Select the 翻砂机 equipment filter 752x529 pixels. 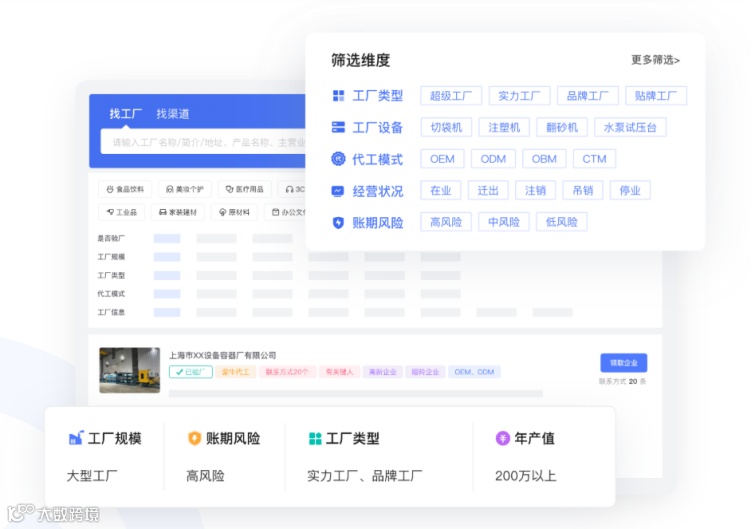pyautogui.click(x=562, y=127)
